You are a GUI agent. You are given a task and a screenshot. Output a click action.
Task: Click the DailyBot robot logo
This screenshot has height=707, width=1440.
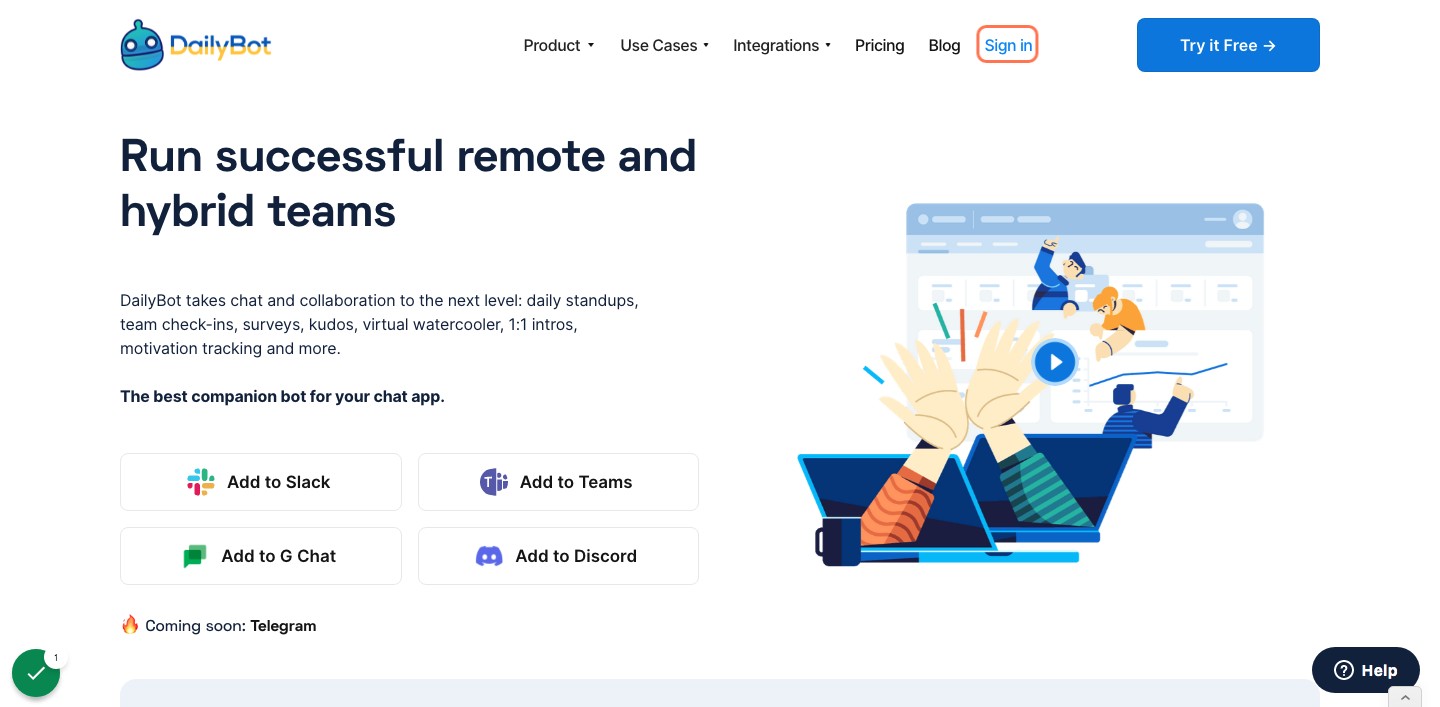[x=142, y=45]
